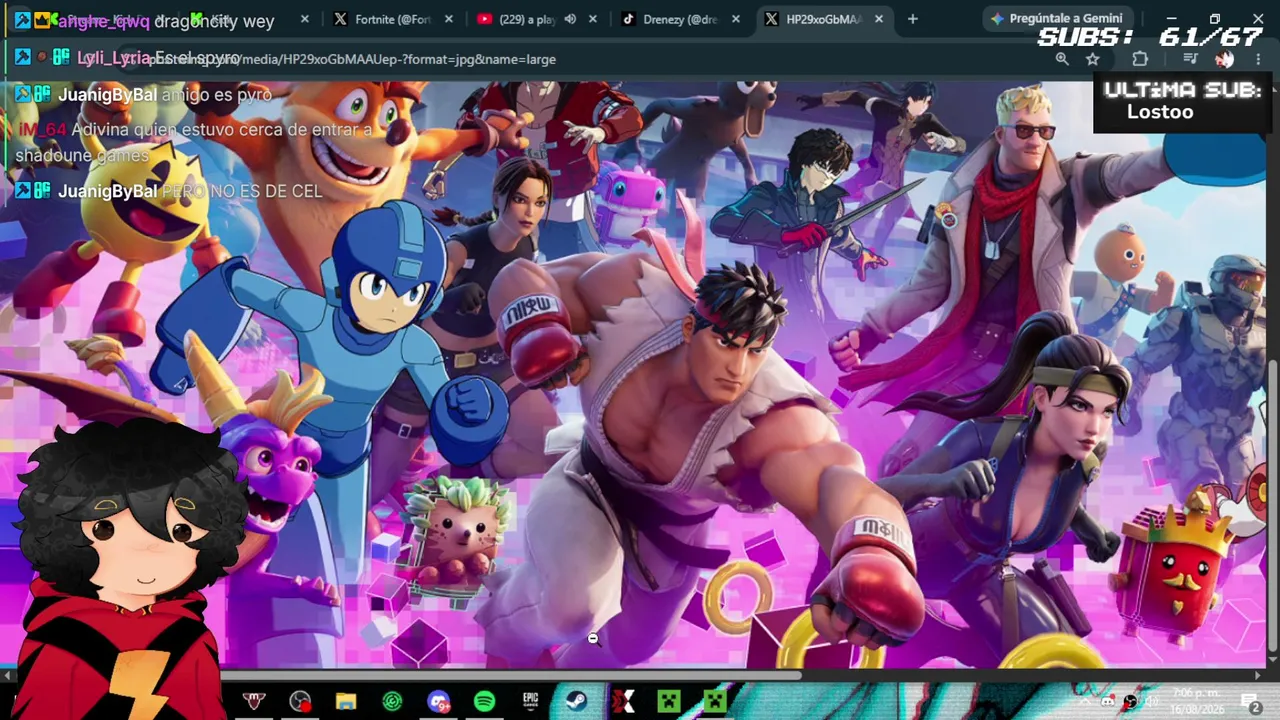Screen dimensions: 1280x720
Task: Launch Spotify from the taskbar
Action: pos(484,702)
